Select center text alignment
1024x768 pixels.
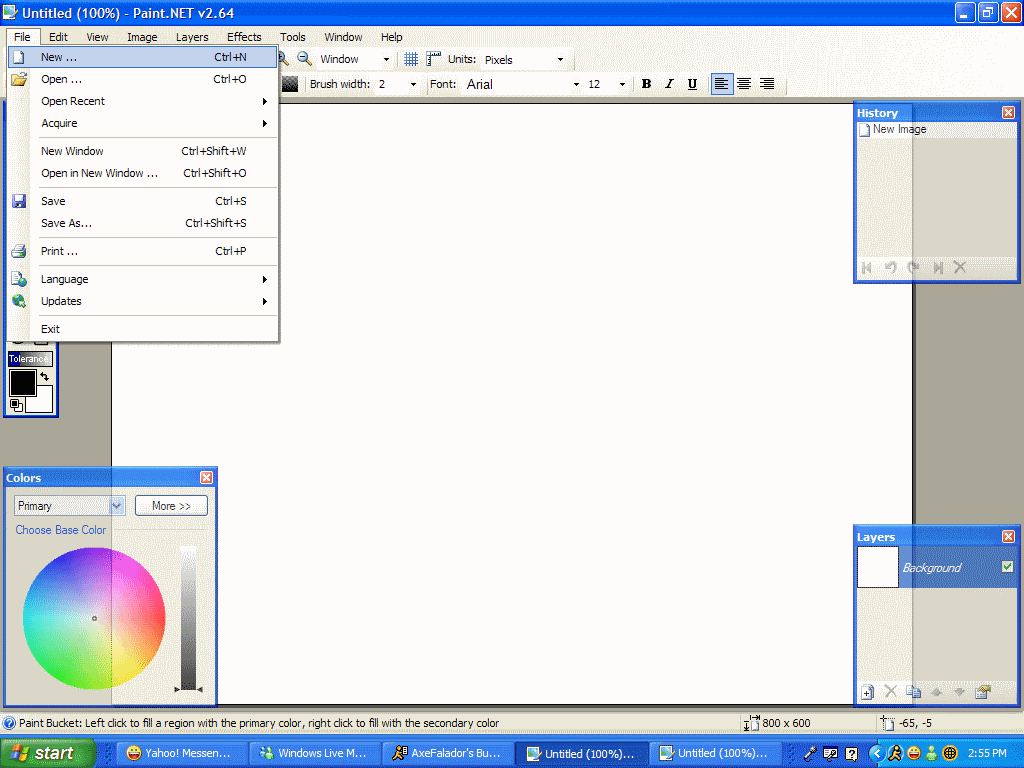pyautogui.click(x=744, y=84)
